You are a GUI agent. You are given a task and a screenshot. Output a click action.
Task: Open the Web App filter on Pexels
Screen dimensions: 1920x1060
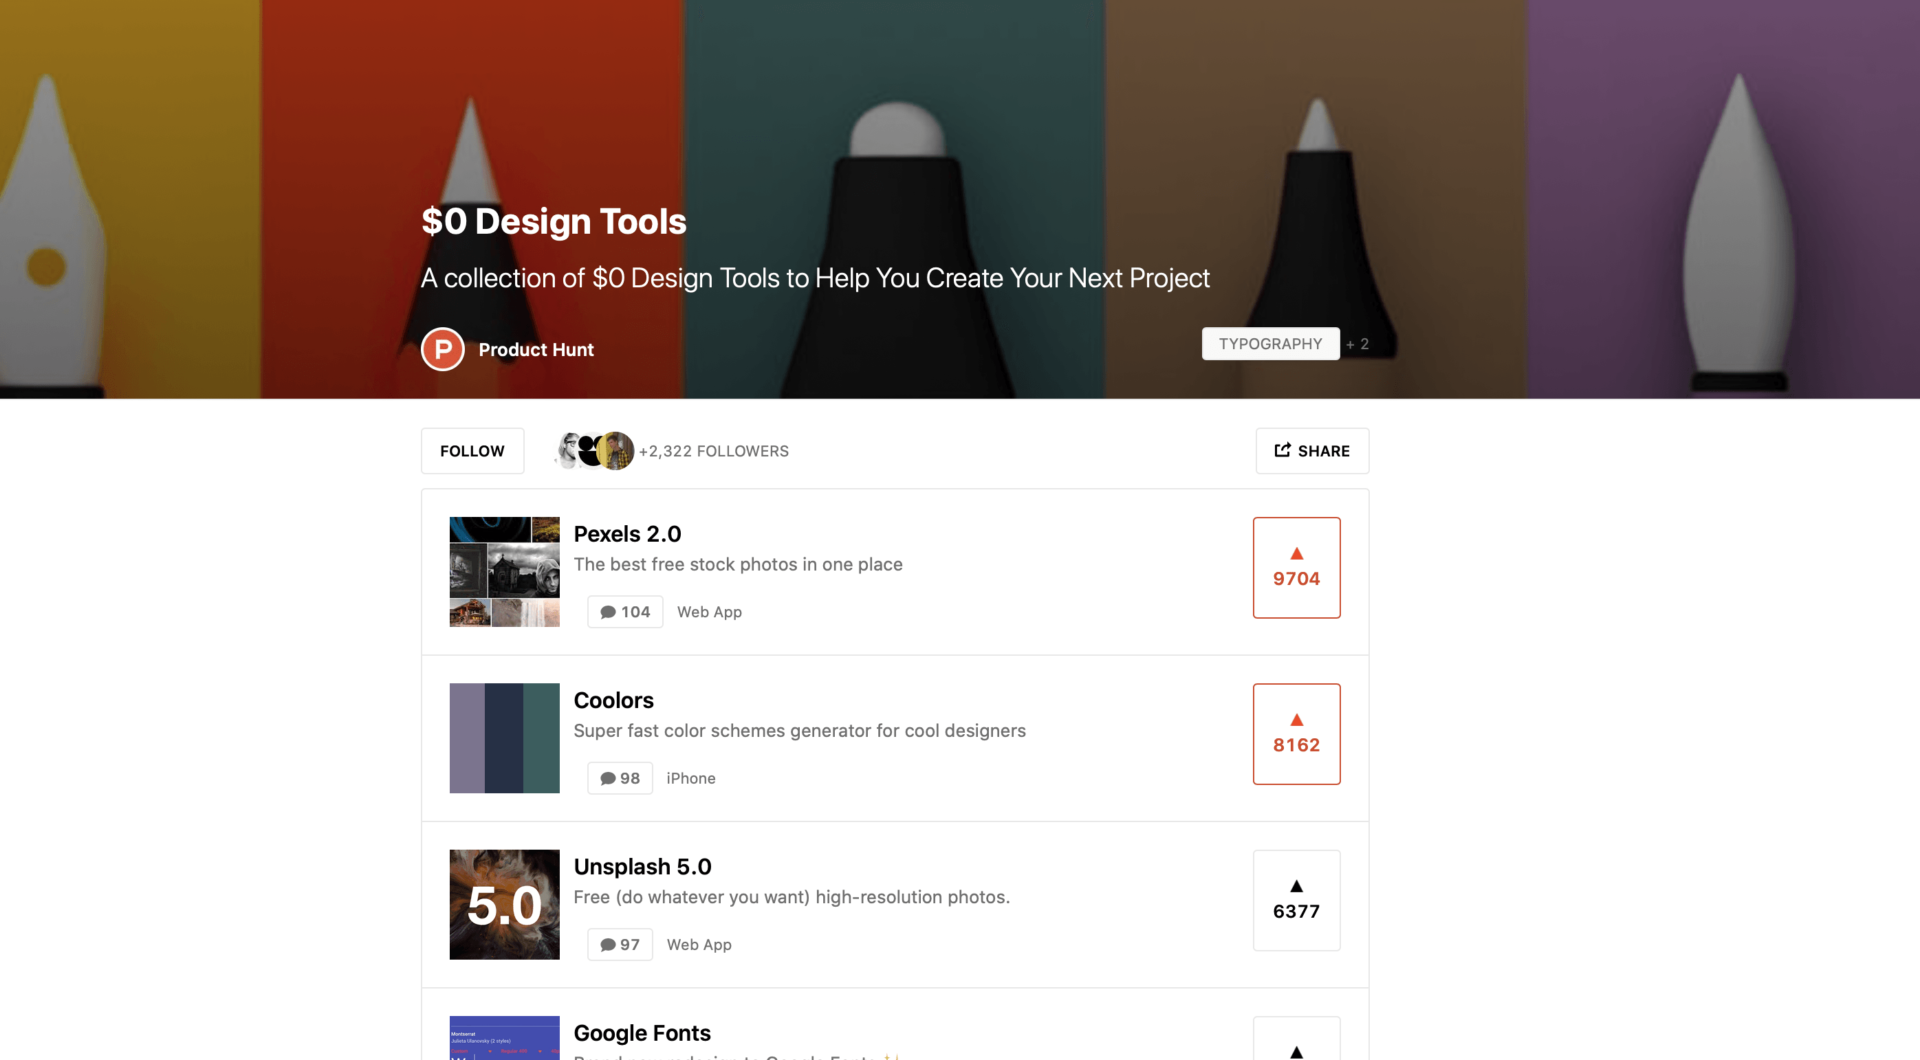point(709,611)
